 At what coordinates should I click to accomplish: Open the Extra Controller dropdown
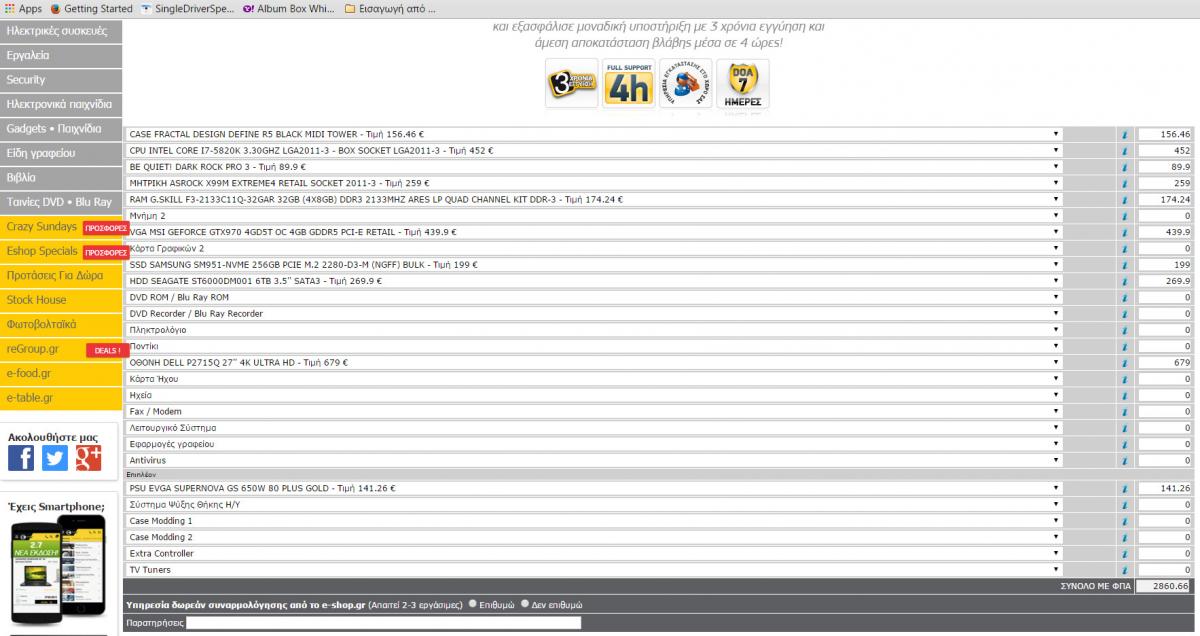tap(593, 553)
